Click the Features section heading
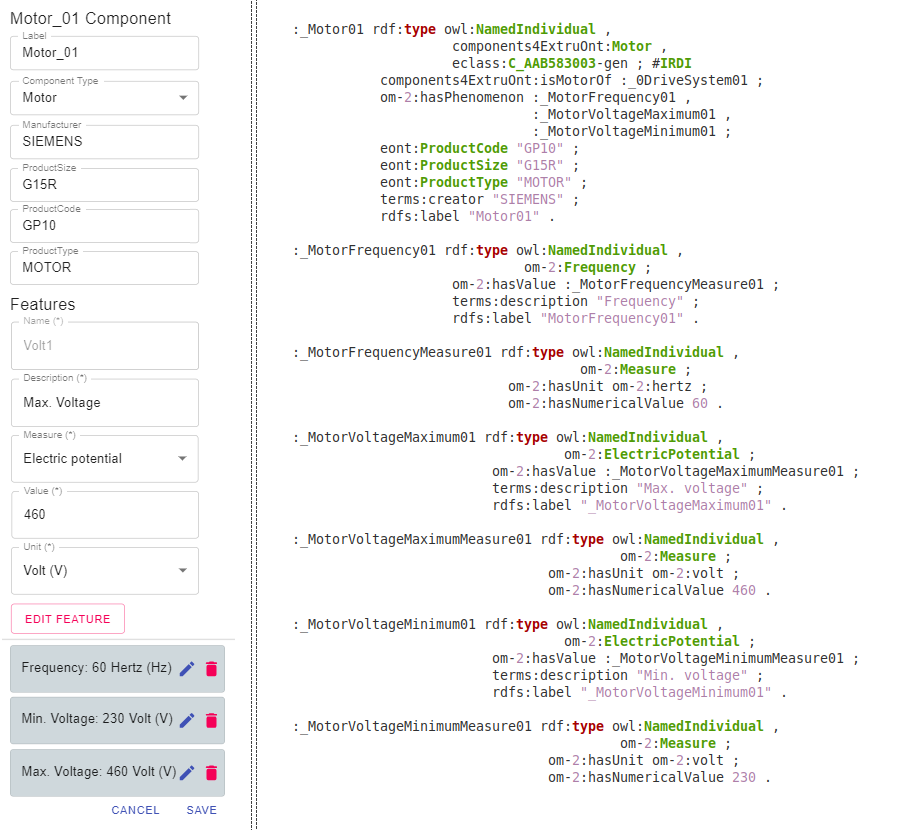 point(43,304)
